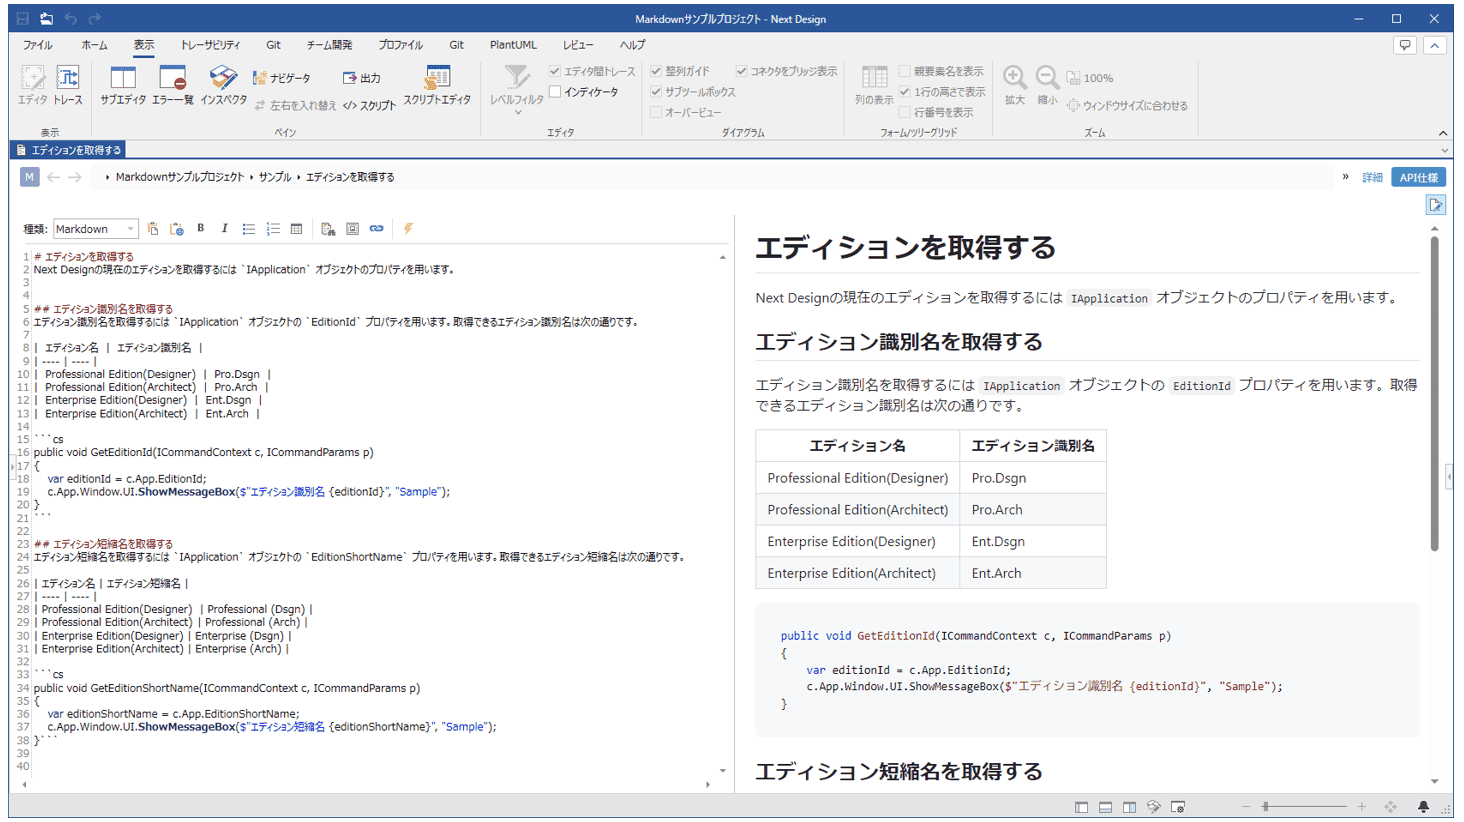This screenshot has width=1464, height=822.
Task: Open the 種類 Markdown dropdown
Action: [x=96, y=229]
